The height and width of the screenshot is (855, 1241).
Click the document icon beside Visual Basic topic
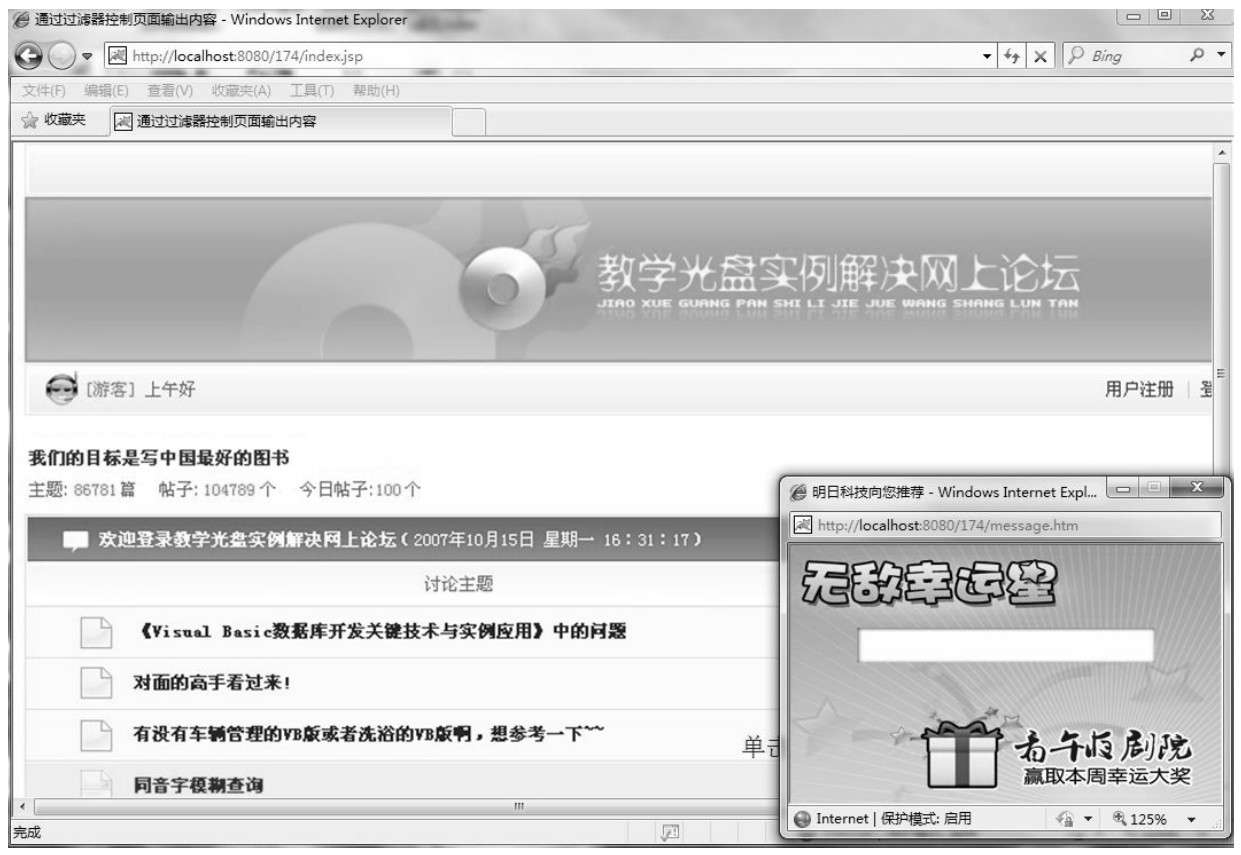pos(96,633)
